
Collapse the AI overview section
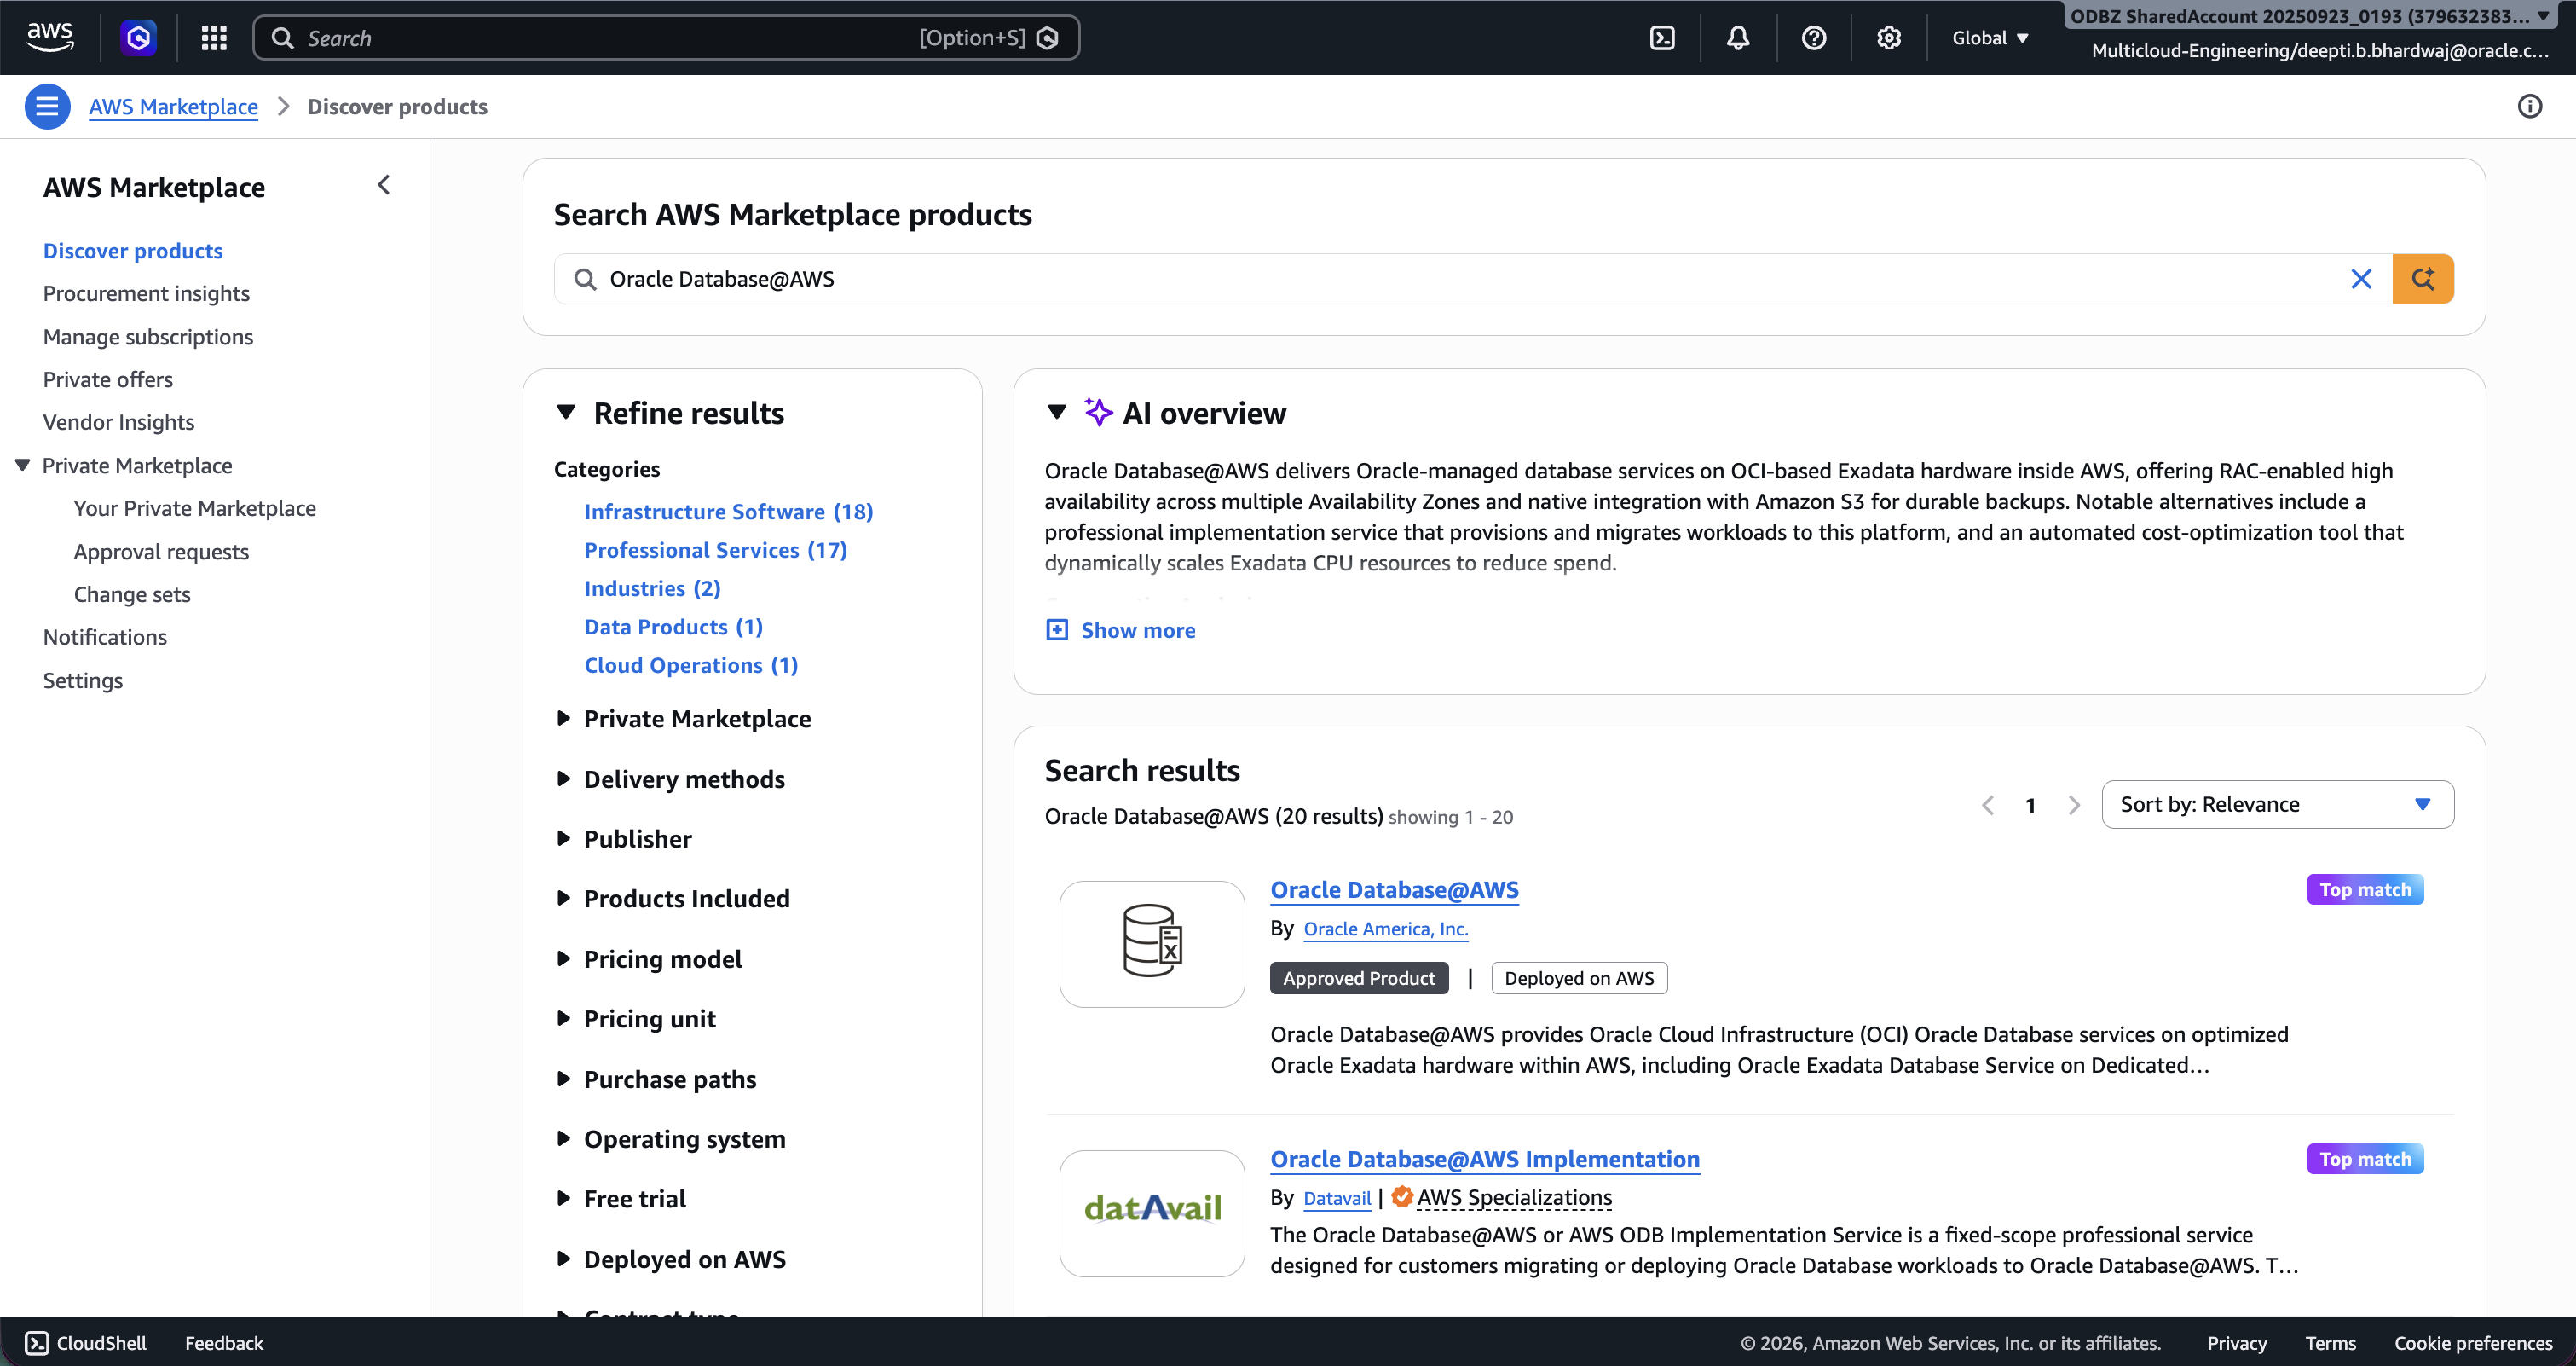(x=1056, y=412)
